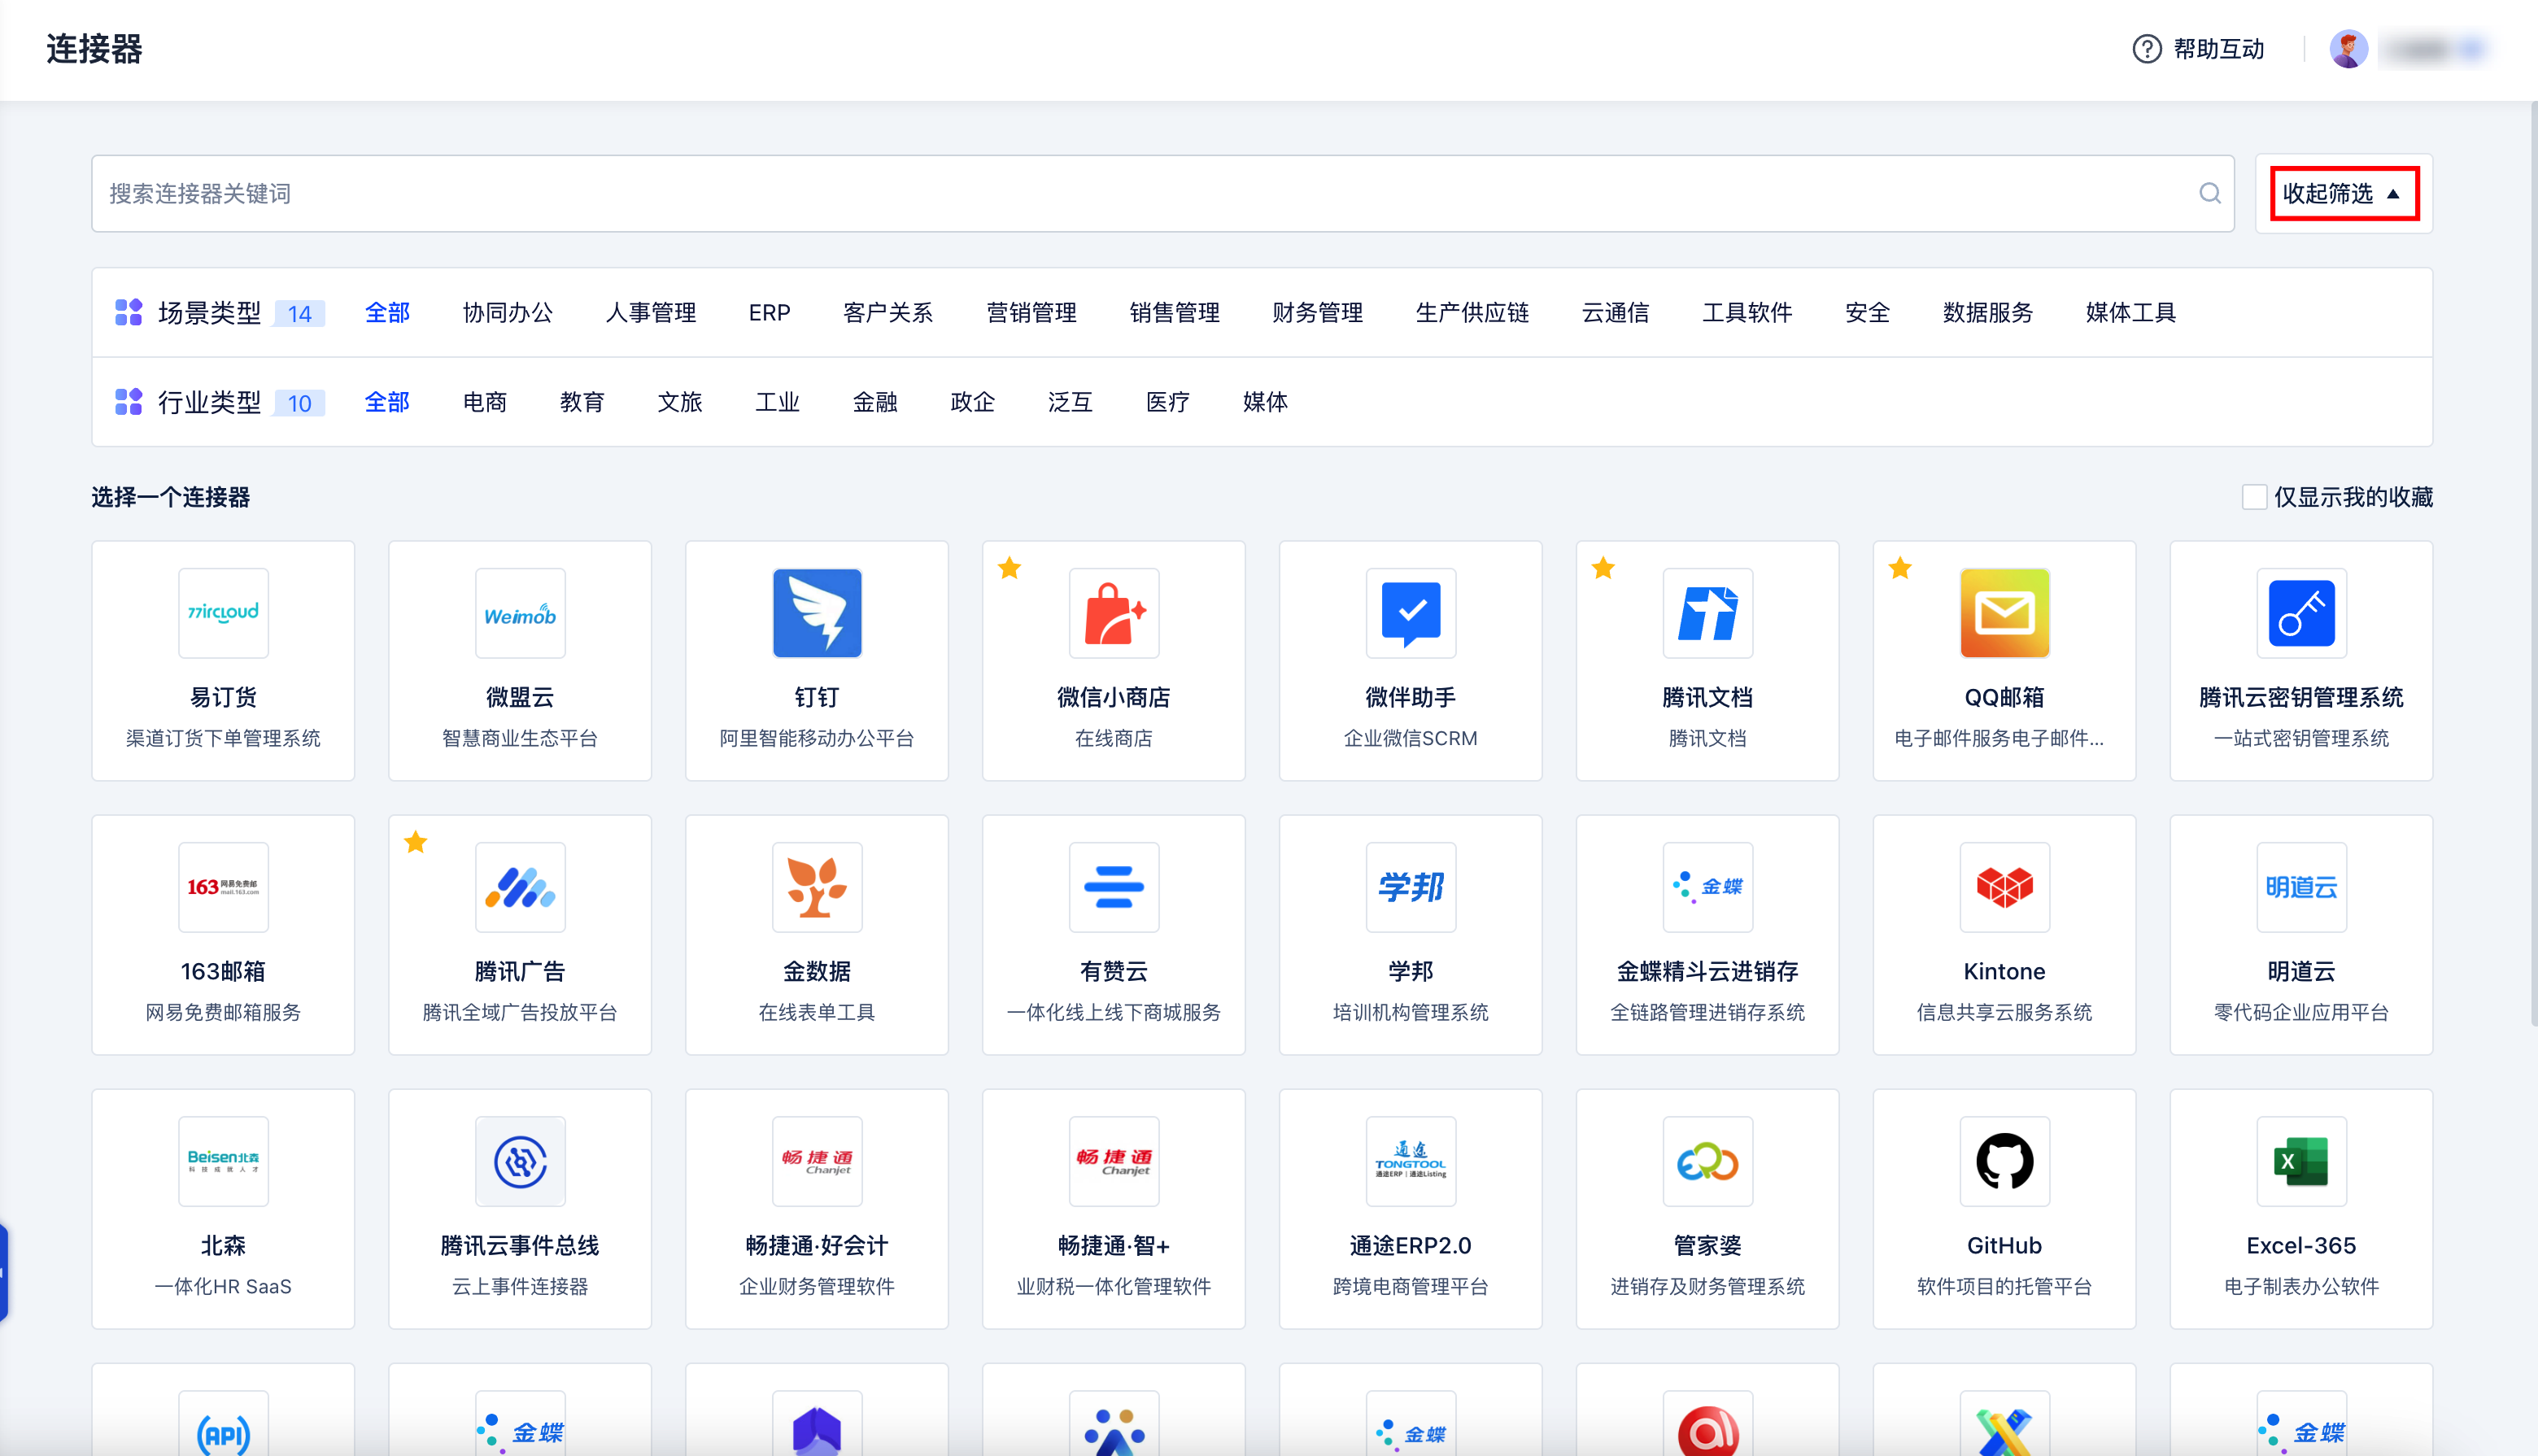Image resolution: width=2538 pixels, height=1456 pixels.
Task: Filter by 文旅 industry
Action: pyautogui.click(x=680, y=402)
